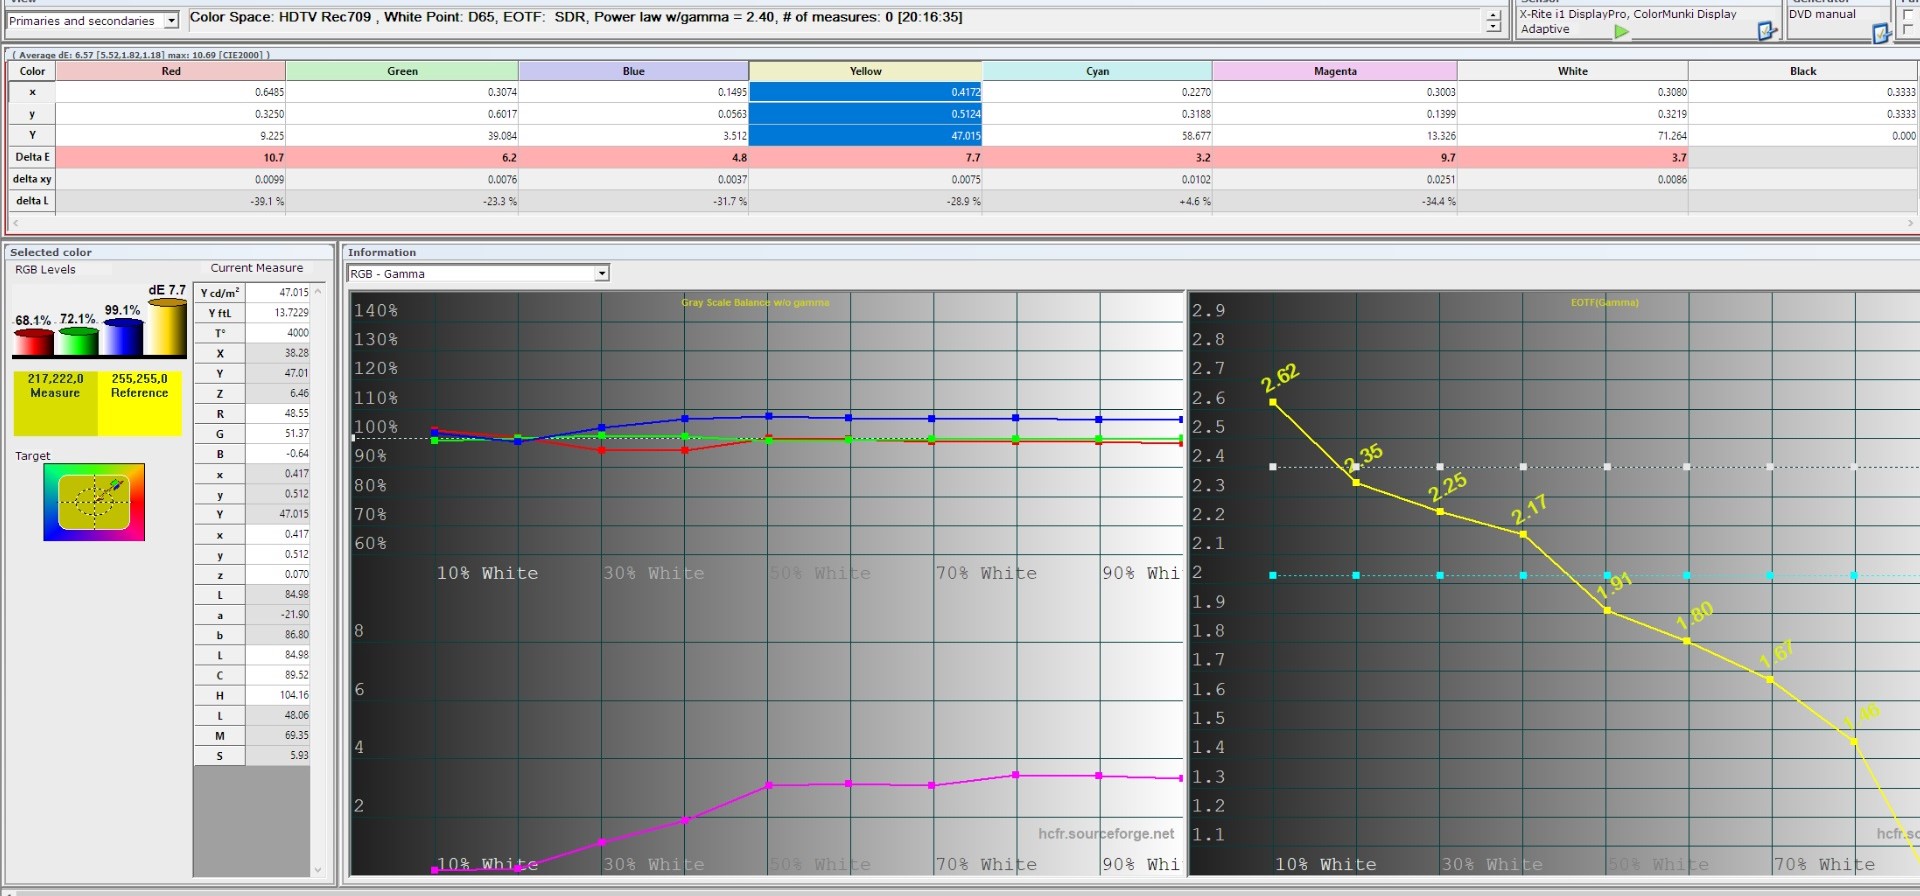The width and height of the screenshot is (1920, 896).
Task: Click the T° value 4000
Action: point(278,333)
